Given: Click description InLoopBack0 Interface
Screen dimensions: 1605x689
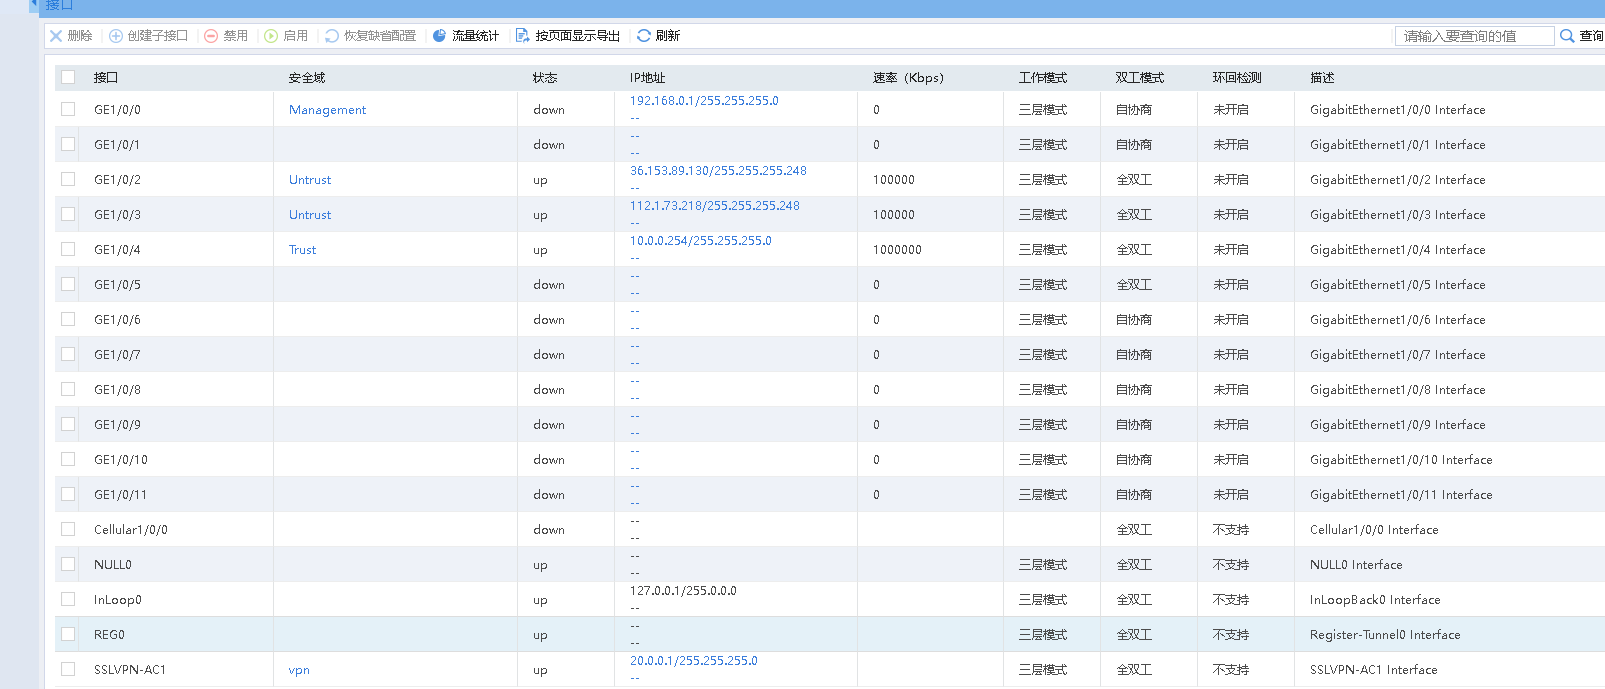Looking at the screenshot, I should click(x=1375, y=600).
